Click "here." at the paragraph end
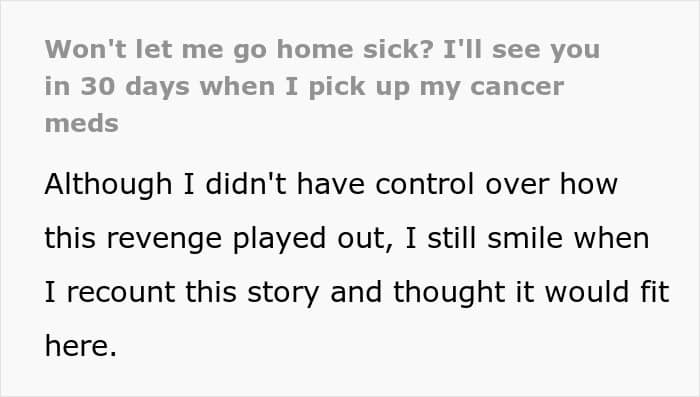 point(81,347)
